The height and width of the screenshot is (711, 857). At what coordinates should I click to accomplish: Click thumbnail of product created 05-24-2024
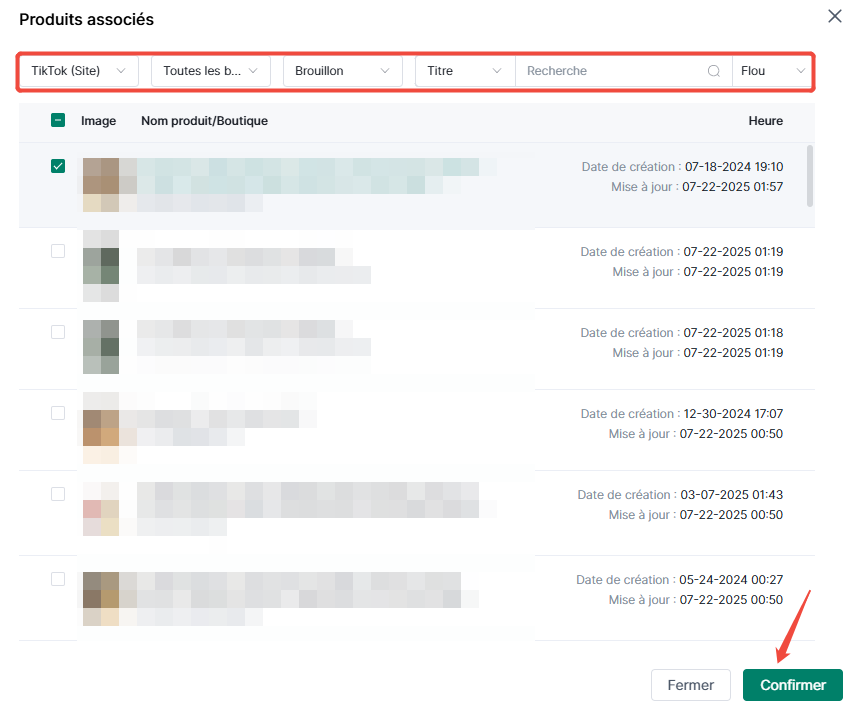click(x=101, y=598)
